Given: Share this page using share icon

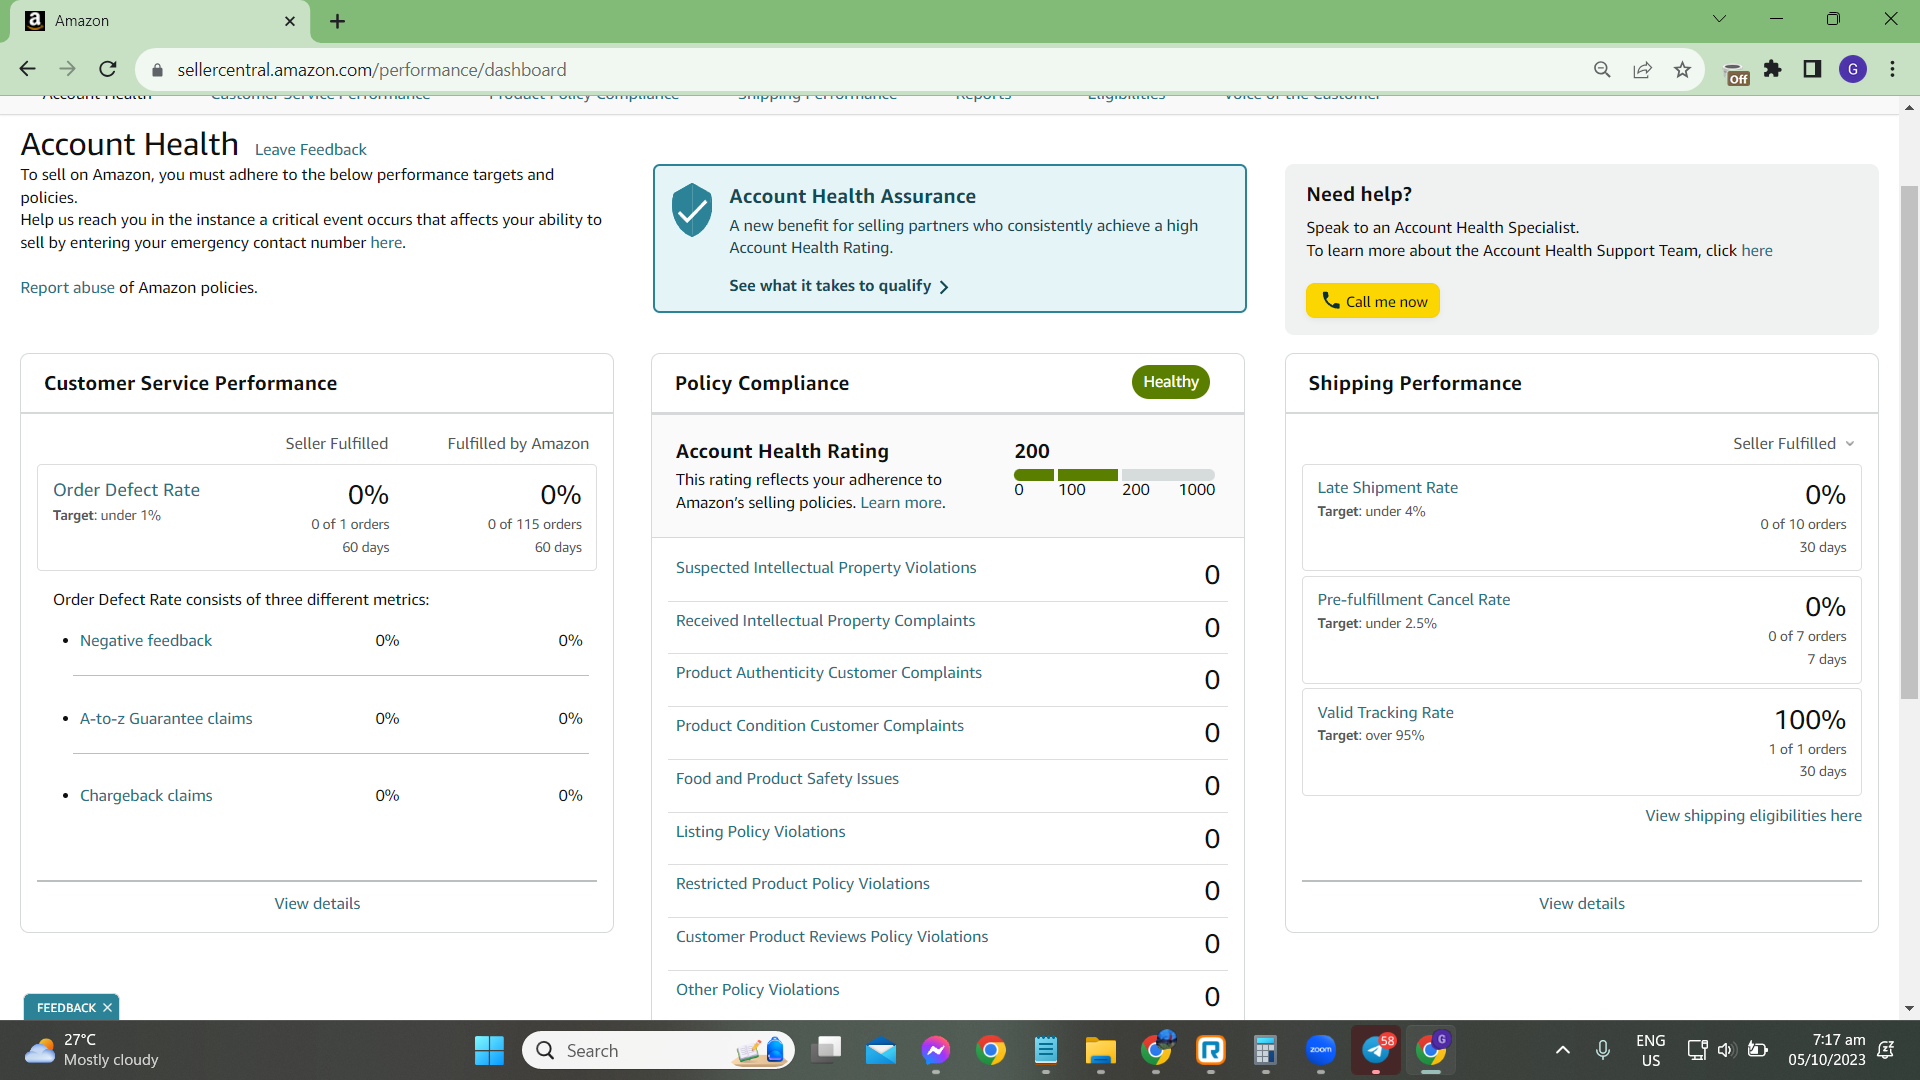Looking at the screenshot, I should (1642, 69).
